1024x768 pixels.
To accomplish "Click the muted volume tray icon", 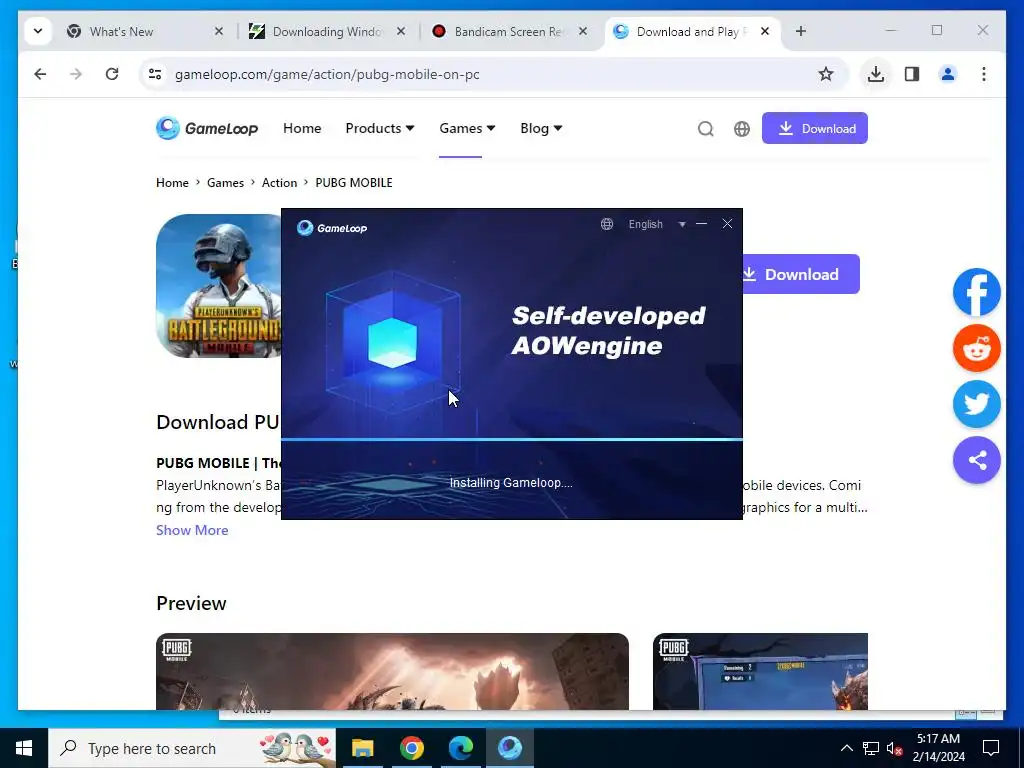I will tap(895, 748).
